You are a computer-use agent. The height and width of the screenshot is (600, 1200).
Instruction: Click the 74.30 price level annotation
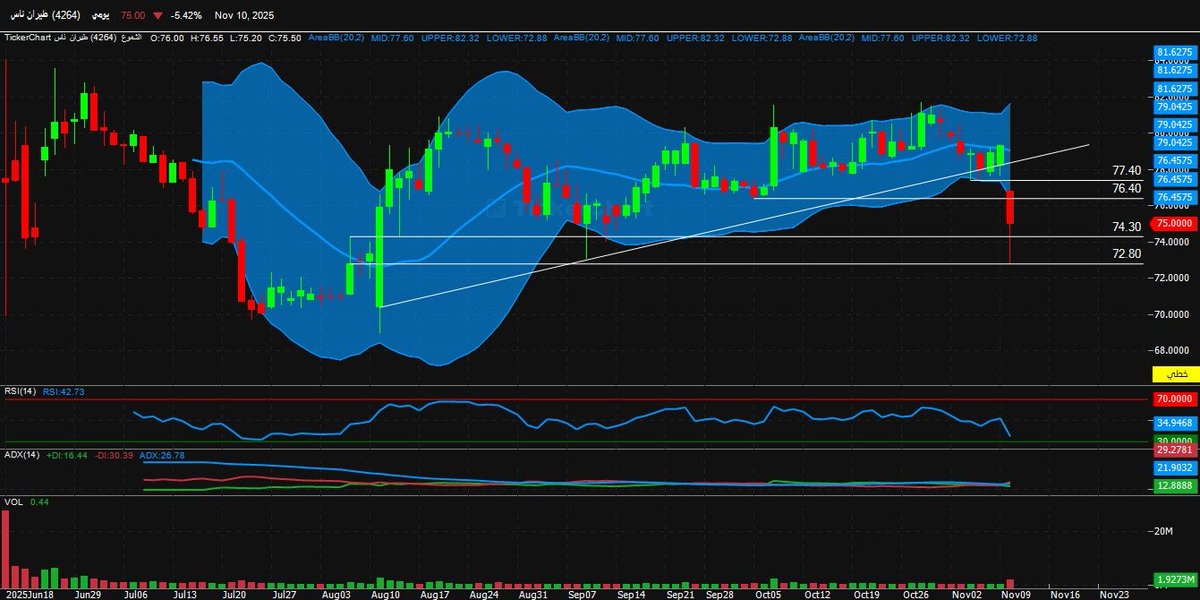pyautogui.click(x=1126, y=228)
